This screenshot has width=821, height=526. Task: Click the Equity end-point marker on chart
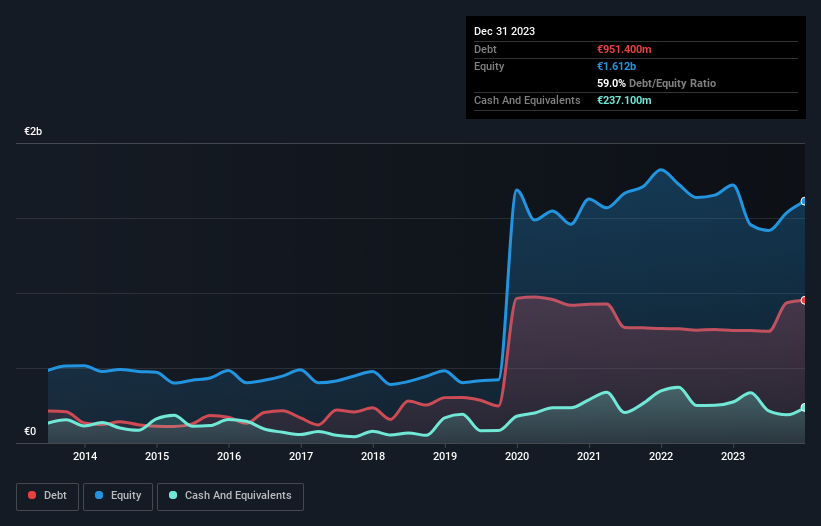804,202
